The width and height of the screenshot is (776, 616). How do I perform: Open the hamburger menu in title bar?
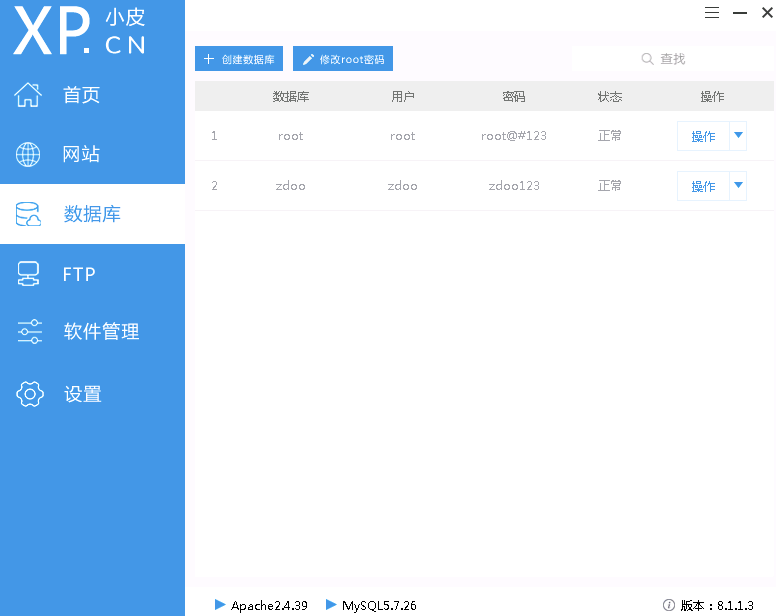(712, 12)
